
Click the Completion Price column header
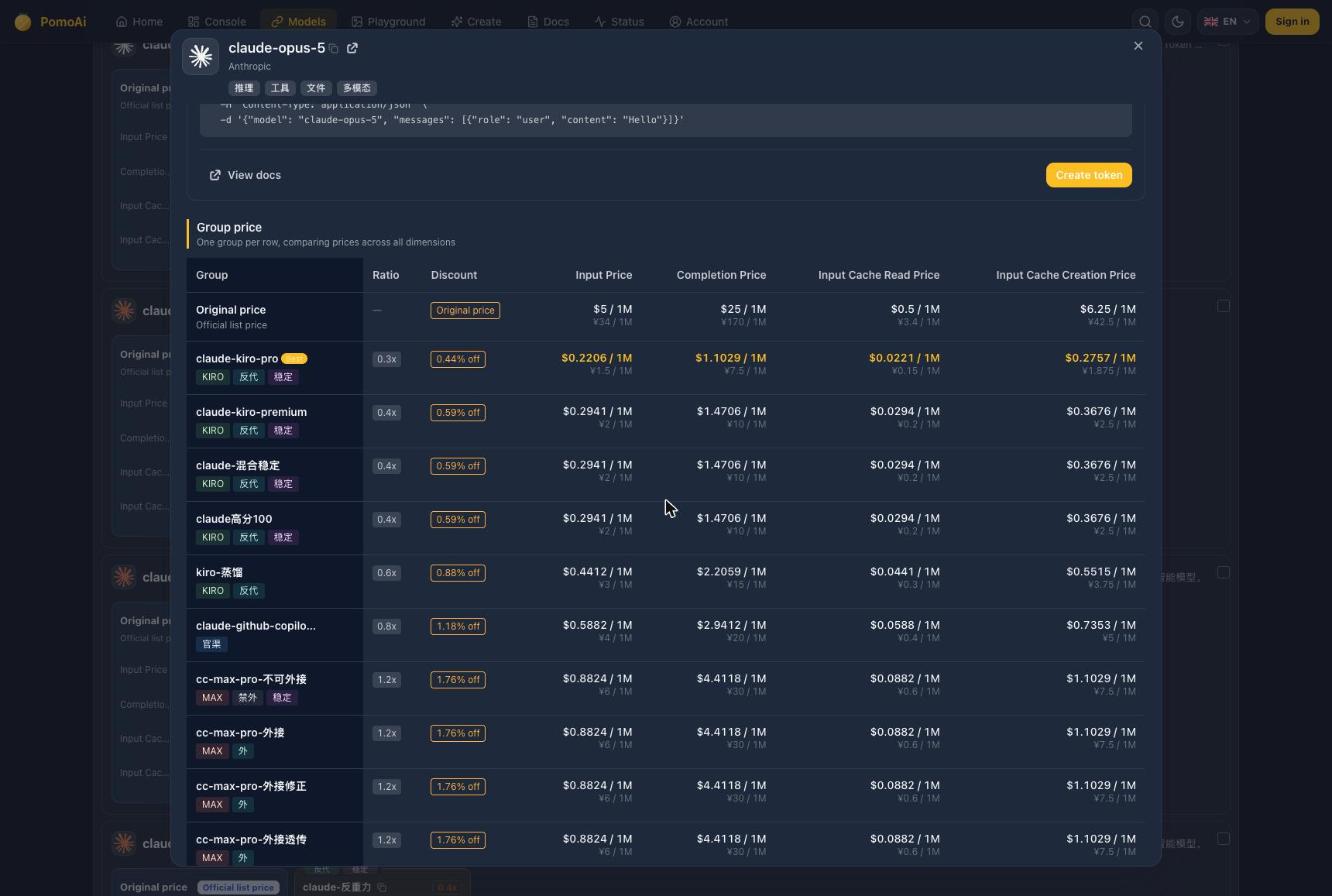[721, 275]
